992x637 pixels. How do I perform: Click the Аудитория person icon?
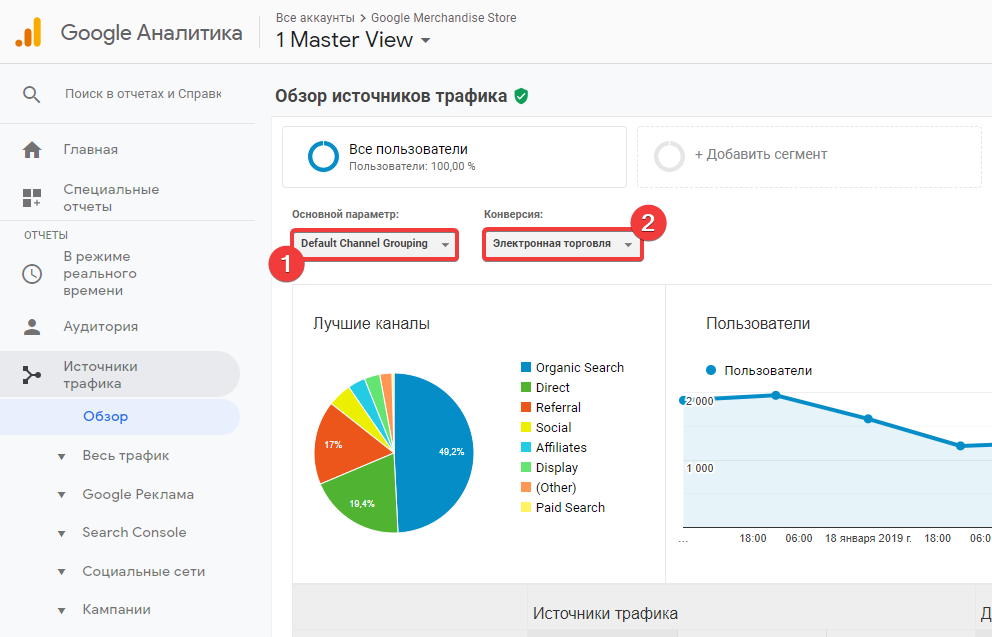click(x=32, y=327)
